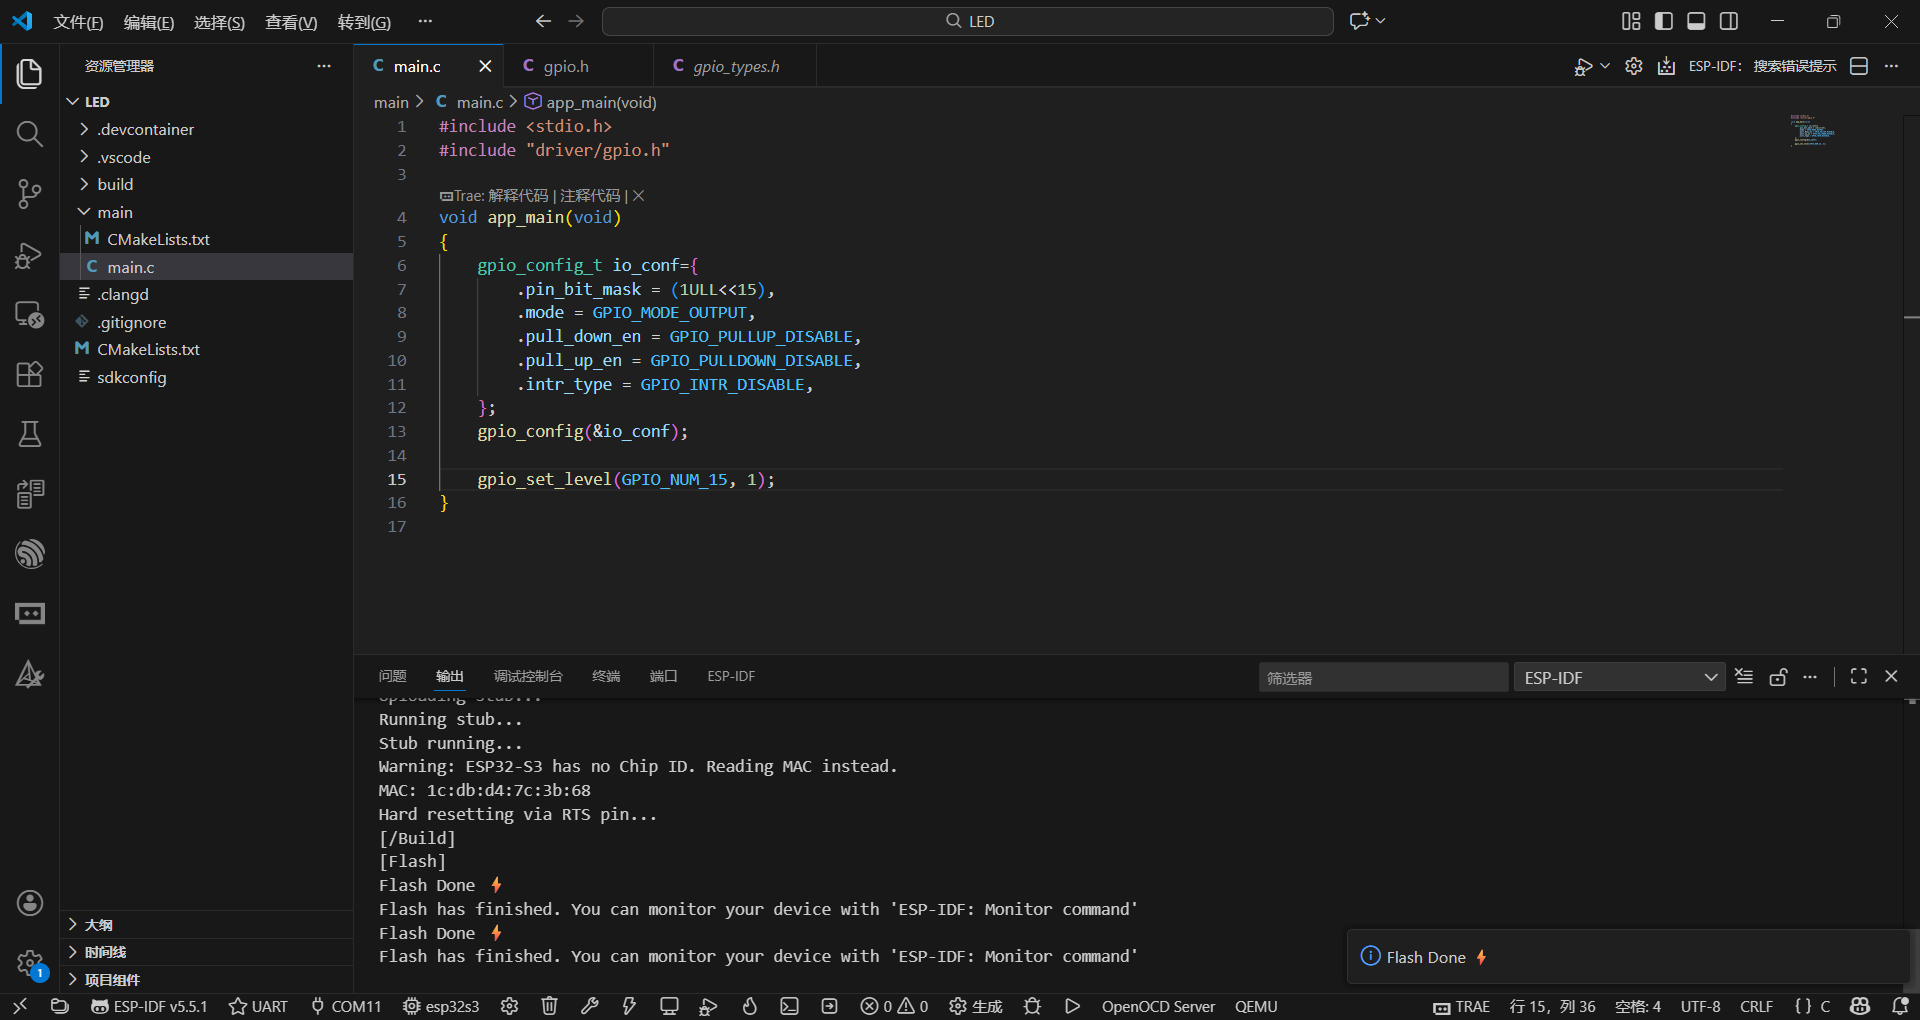Click the ESP-IDF monitor screen icon

[669, 1006]
